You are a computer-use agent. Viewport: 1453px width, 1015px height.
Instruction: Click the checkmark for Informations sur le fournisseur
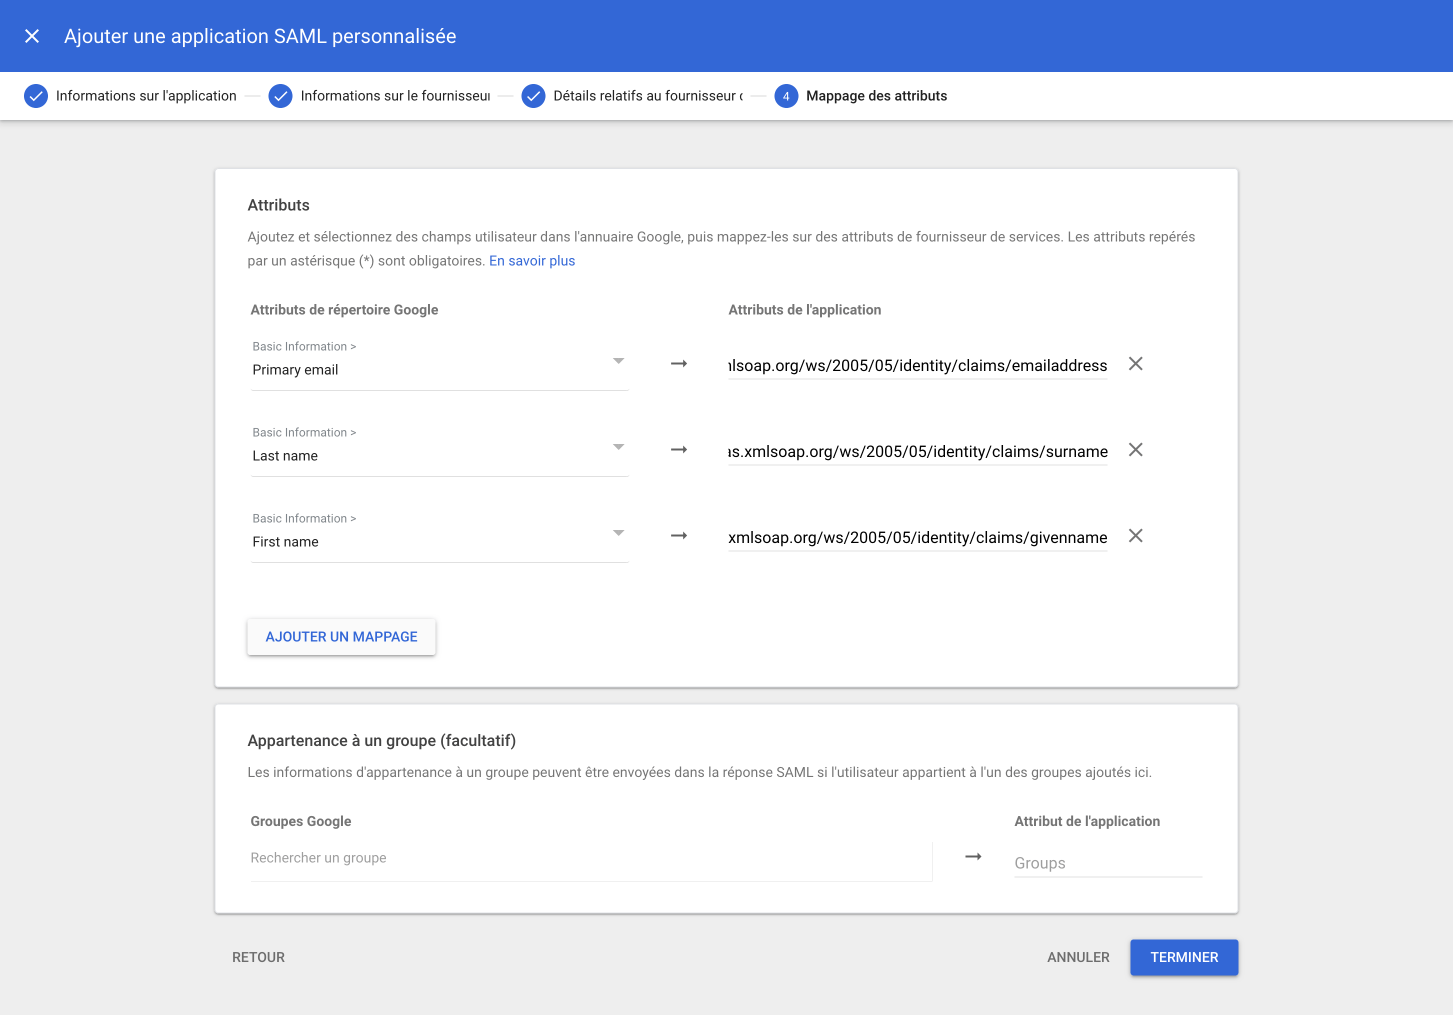pyautogui.click(x=281, y=96)
